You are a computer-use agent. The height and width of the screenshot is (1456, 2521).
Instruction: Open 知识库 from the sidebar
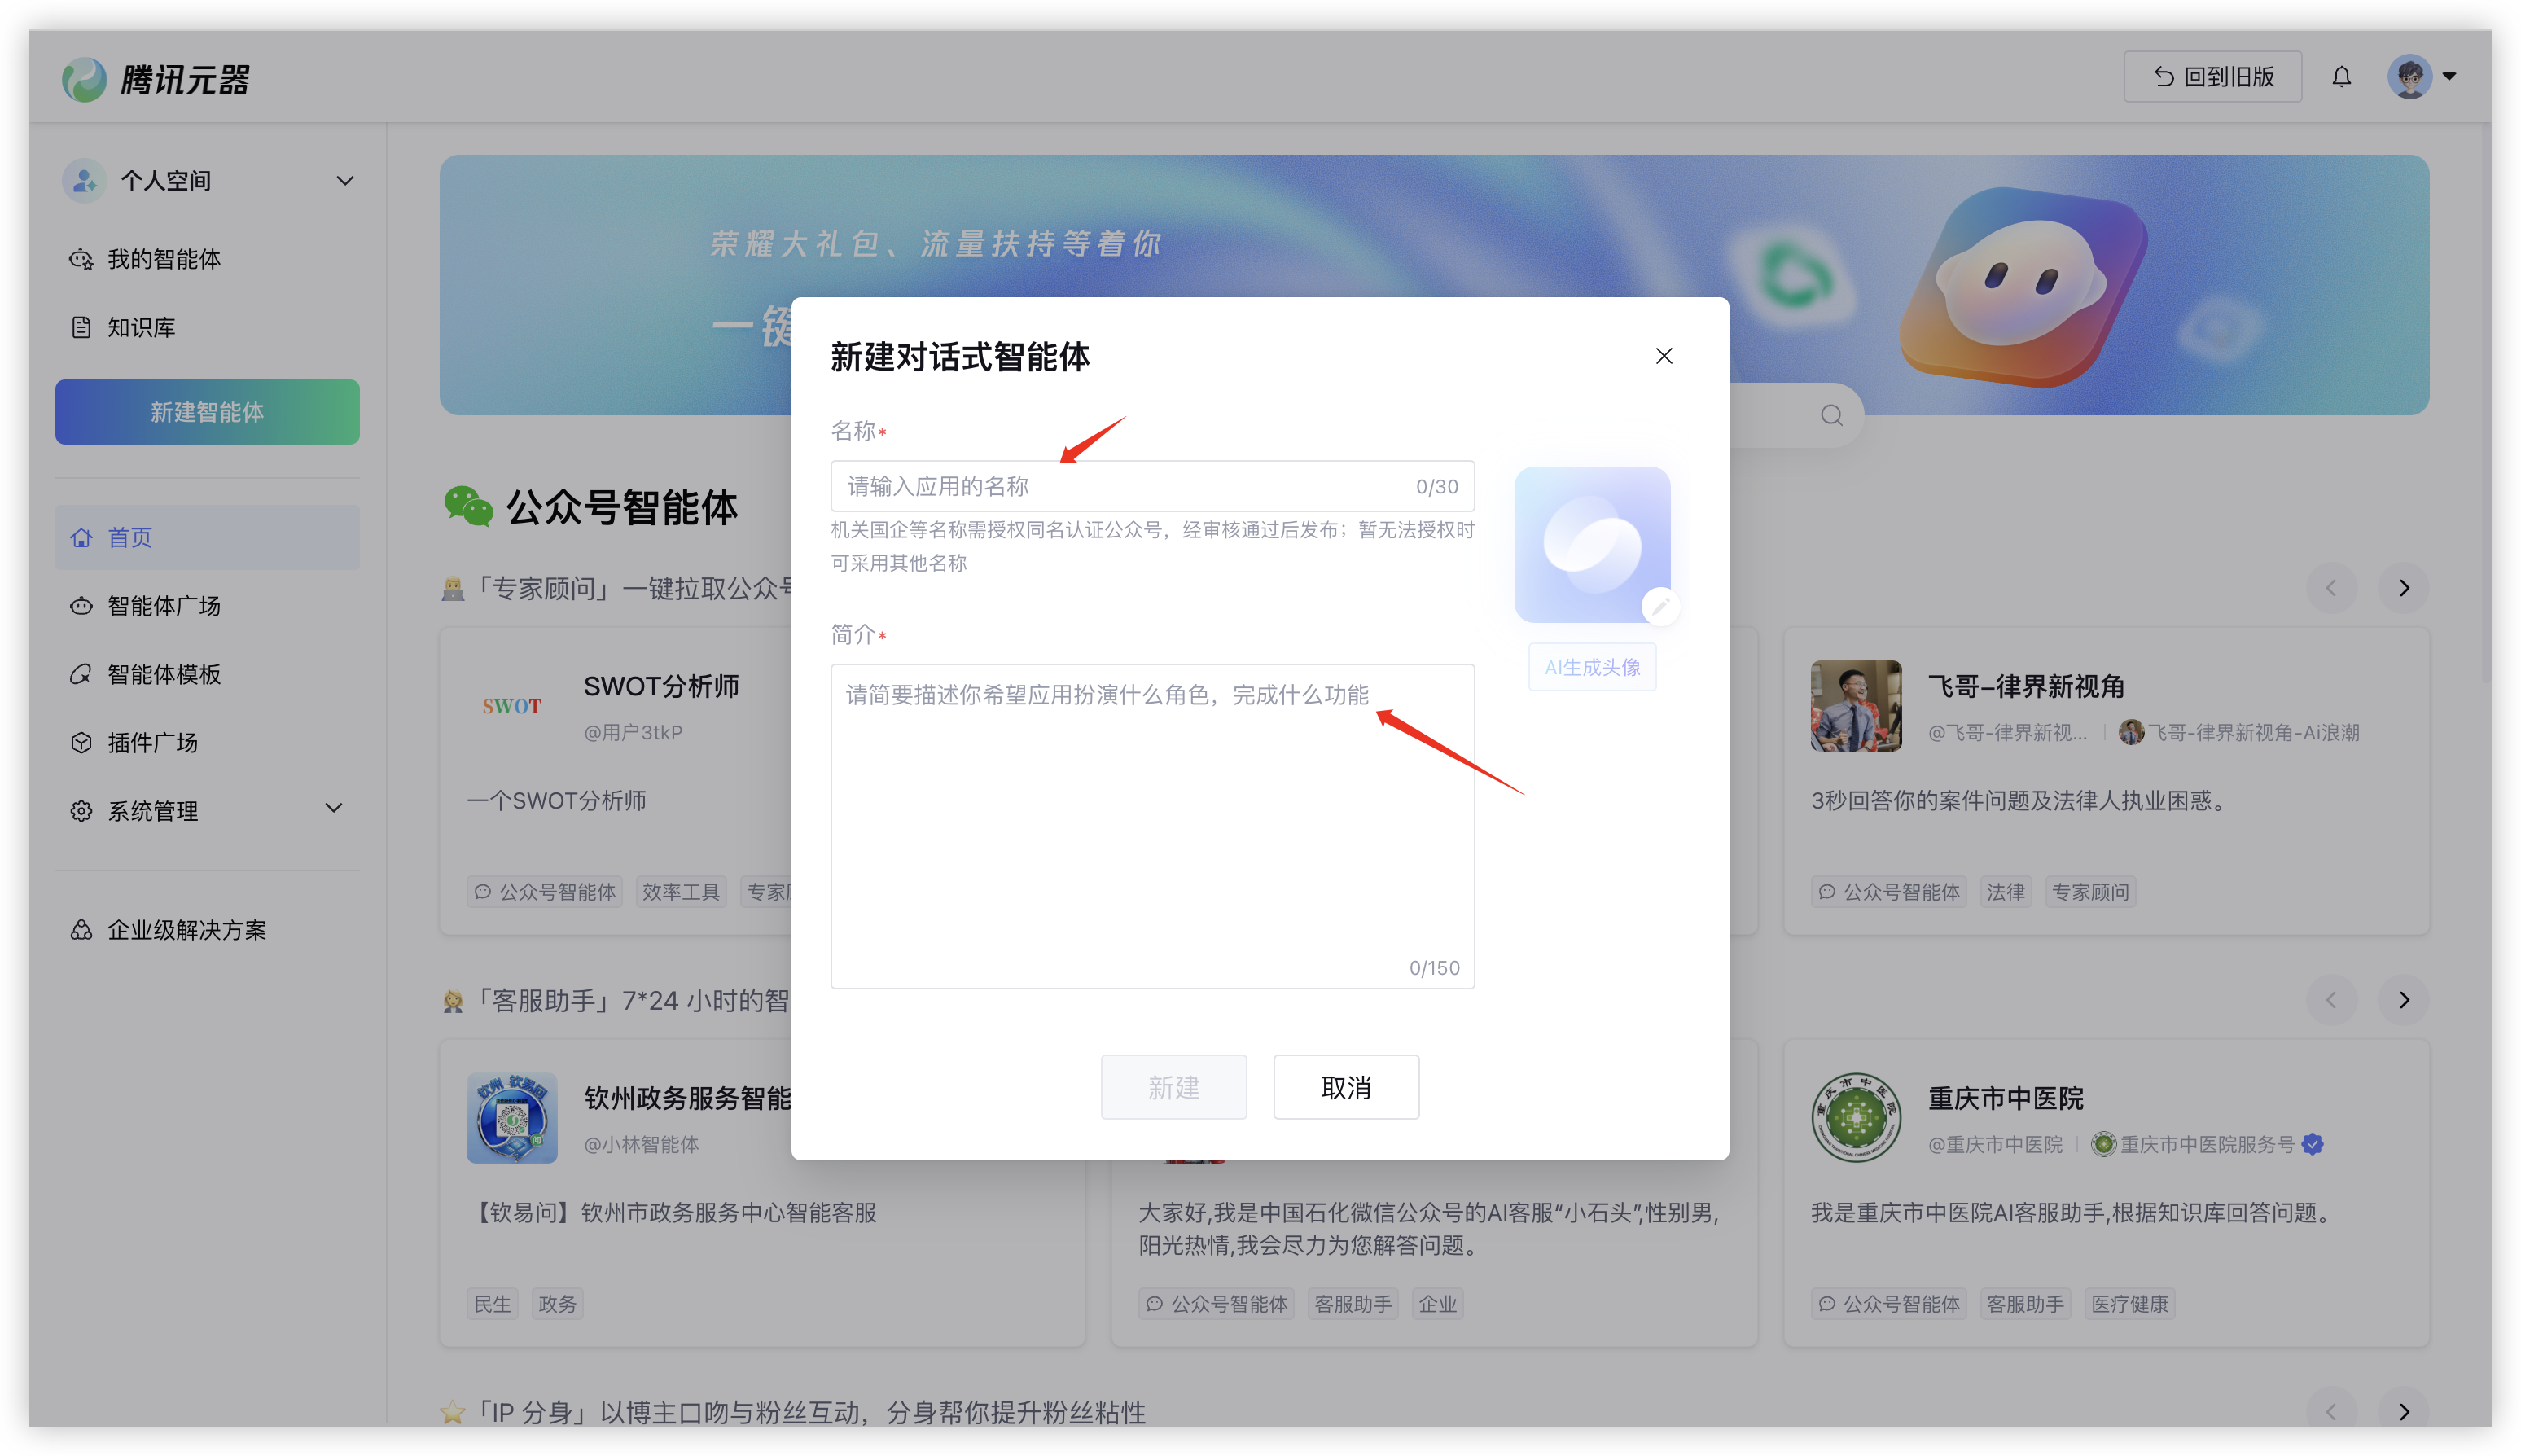pos(141,328)
